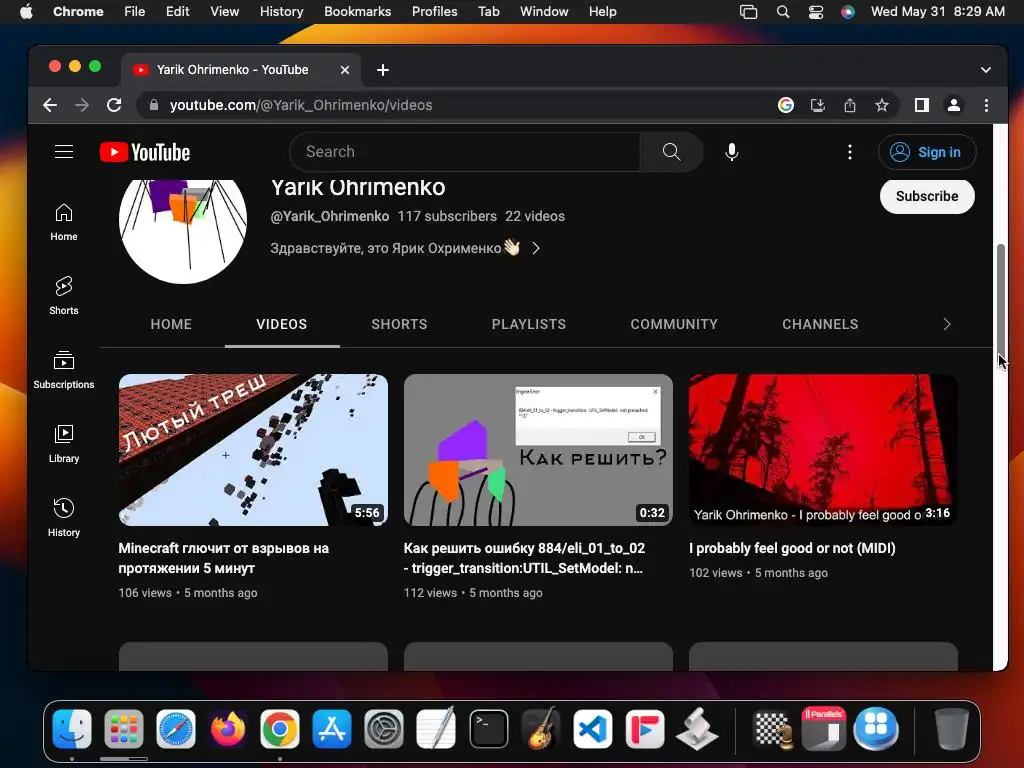1024x768 pixels.
Task: Open Chrome profile icon
Action: [x=953, y=105]
